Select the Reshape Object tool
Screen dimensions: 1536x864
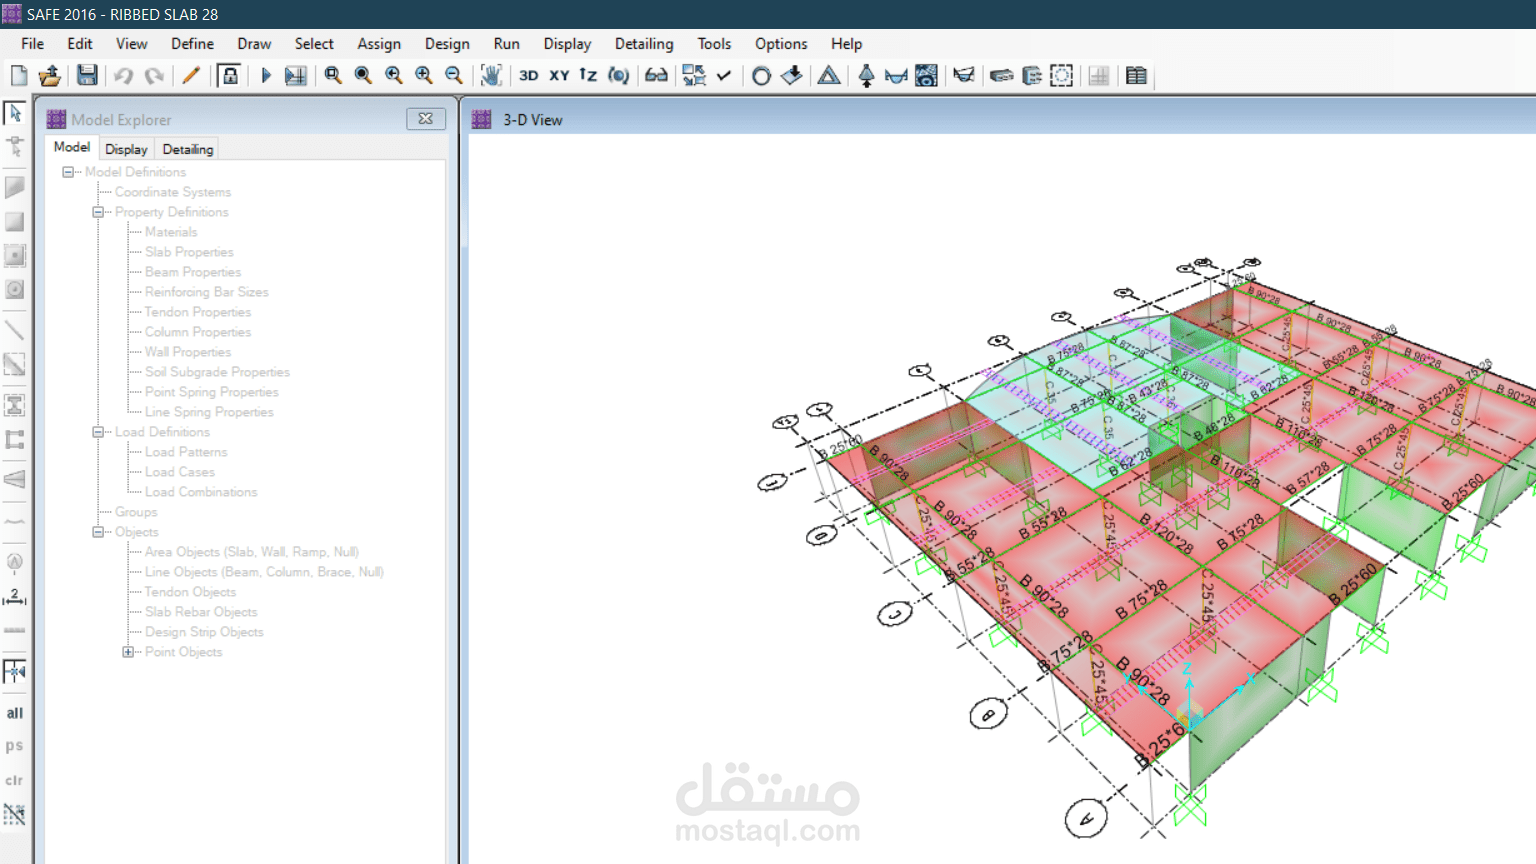(x=15, y=147)
